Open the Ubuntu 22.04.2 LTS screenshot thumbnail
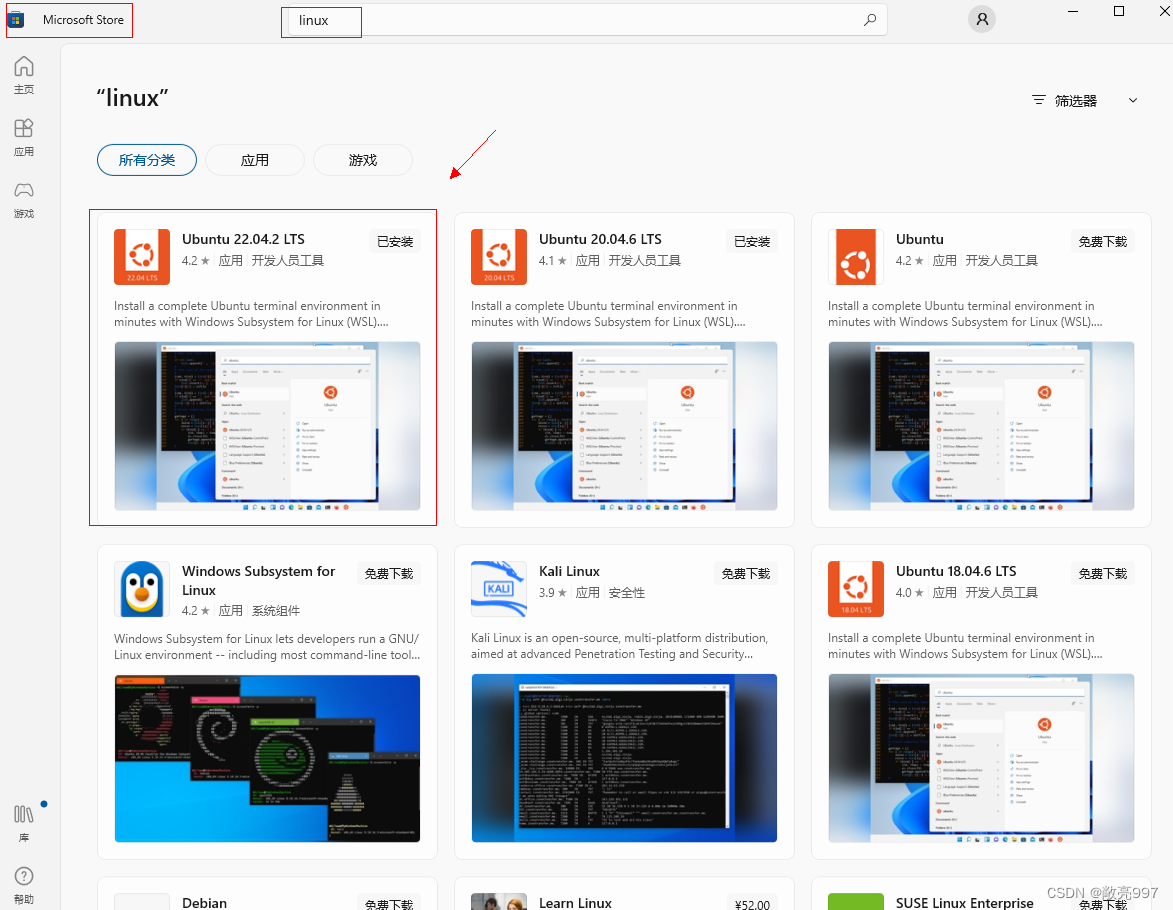Image resolution: width=1173 pixels, height=910 pixels. pyautogui.click(x=267, y=426)
